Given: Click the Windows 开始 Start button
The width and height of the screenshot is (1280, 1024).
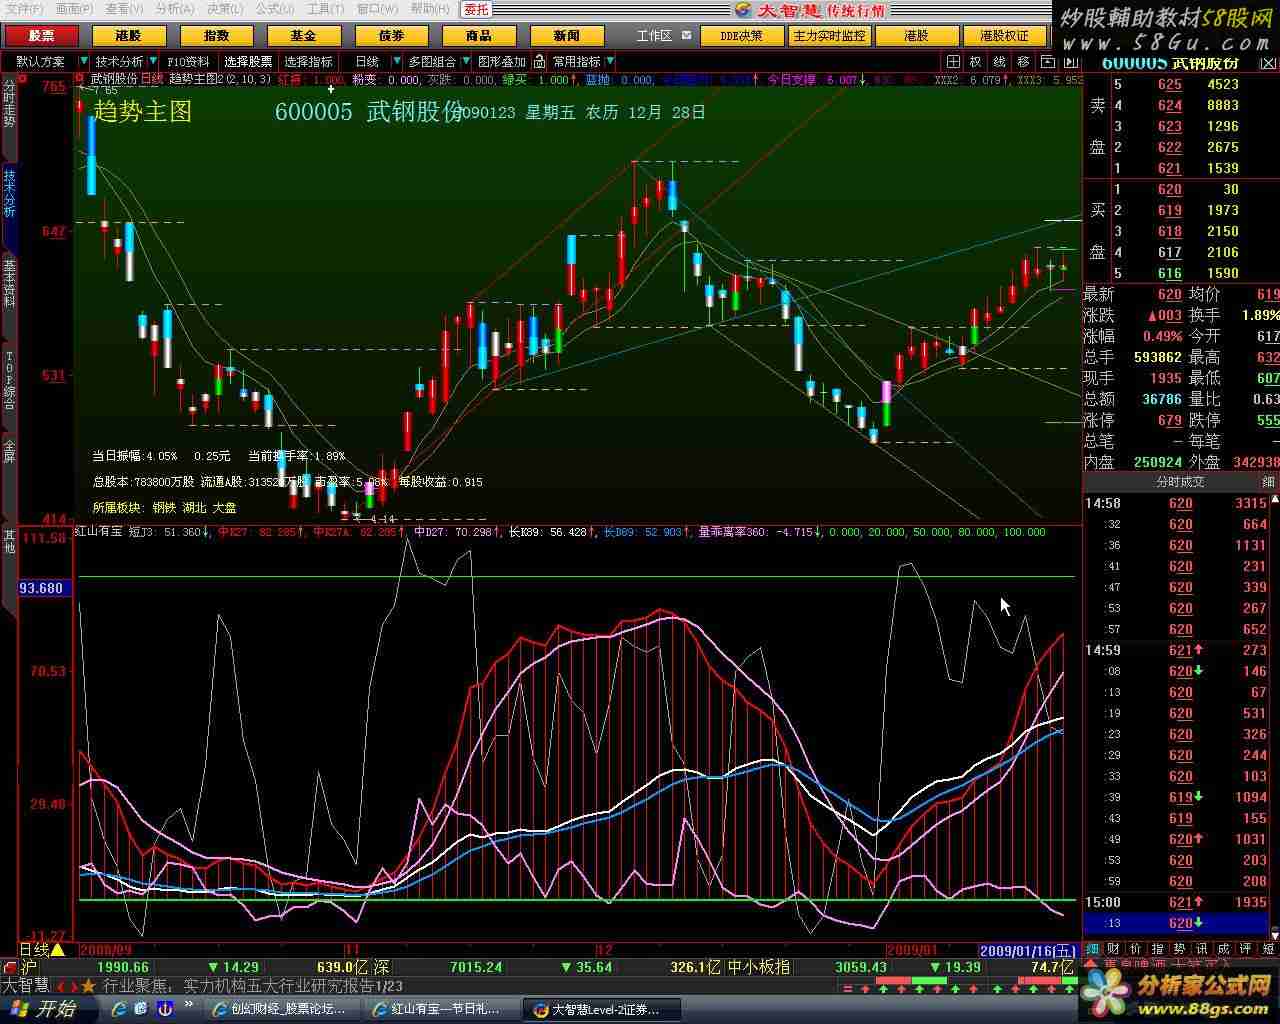Looking at the screenshot, I should [x=44, y=1009].
